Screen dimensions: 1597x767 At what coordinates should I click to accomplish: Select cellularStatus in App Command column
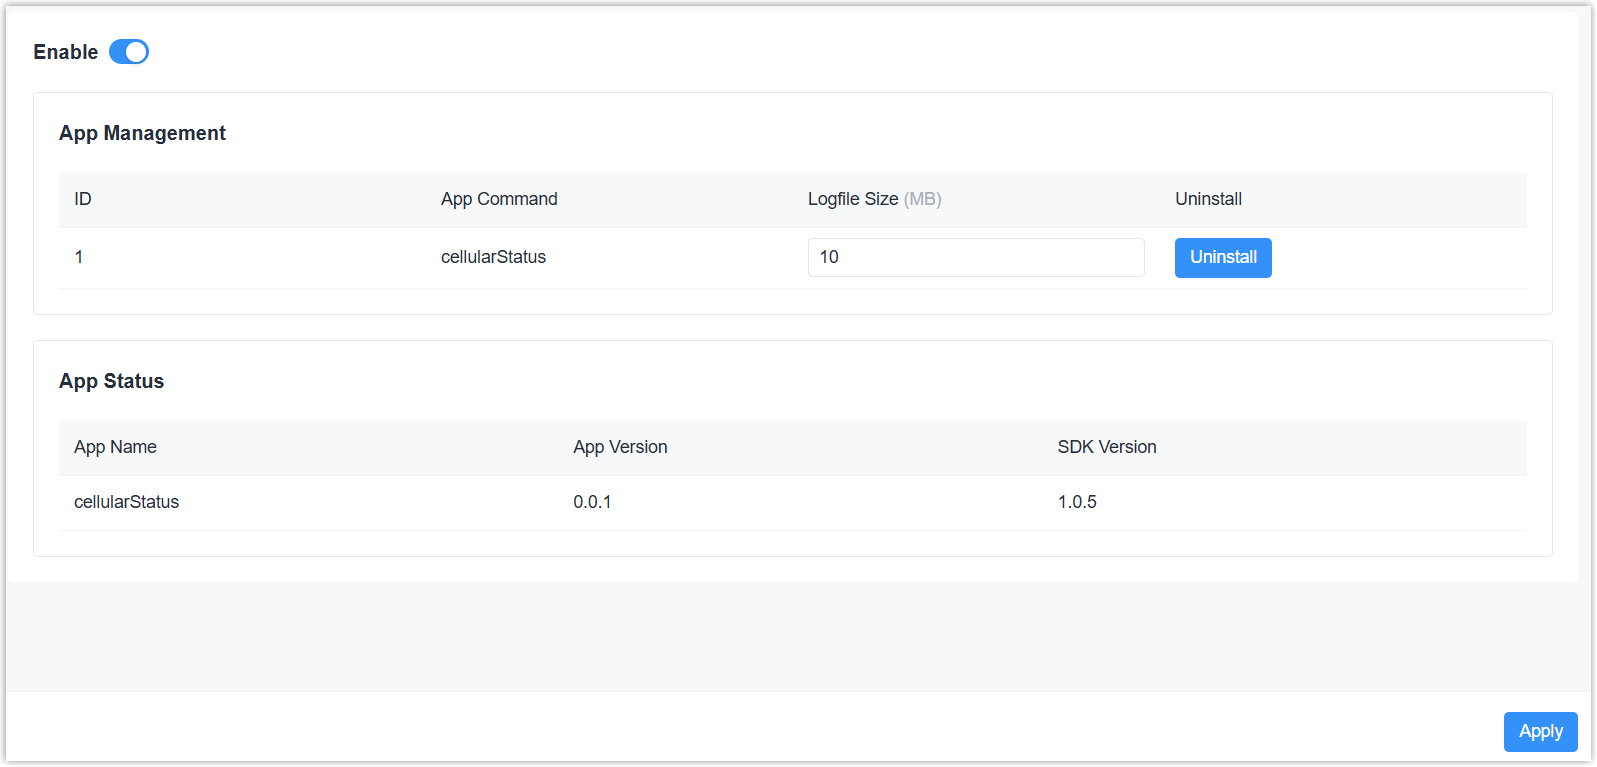click(493, 257)
